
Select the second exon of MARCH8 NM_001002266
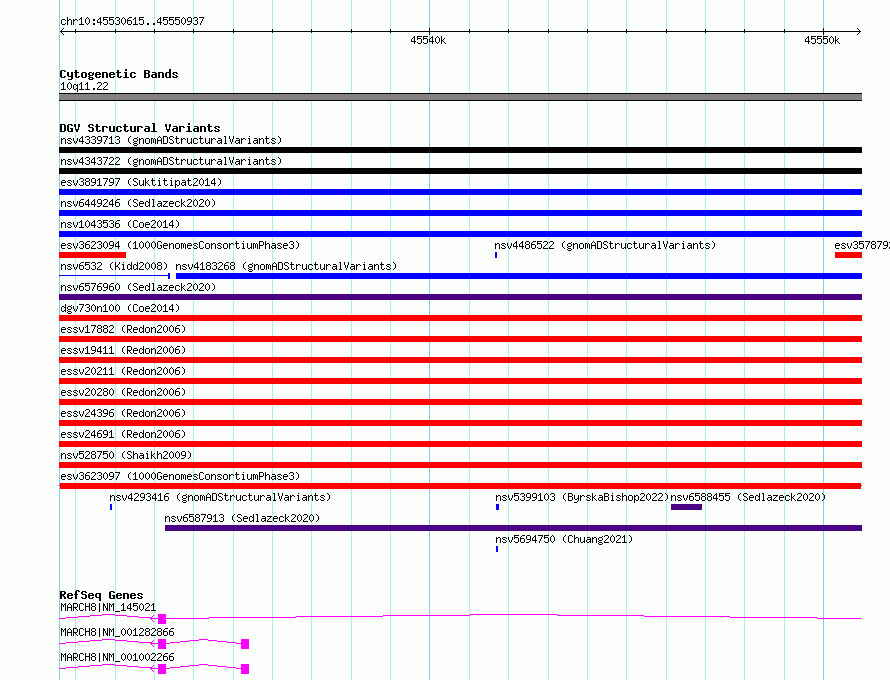[245, 669]
